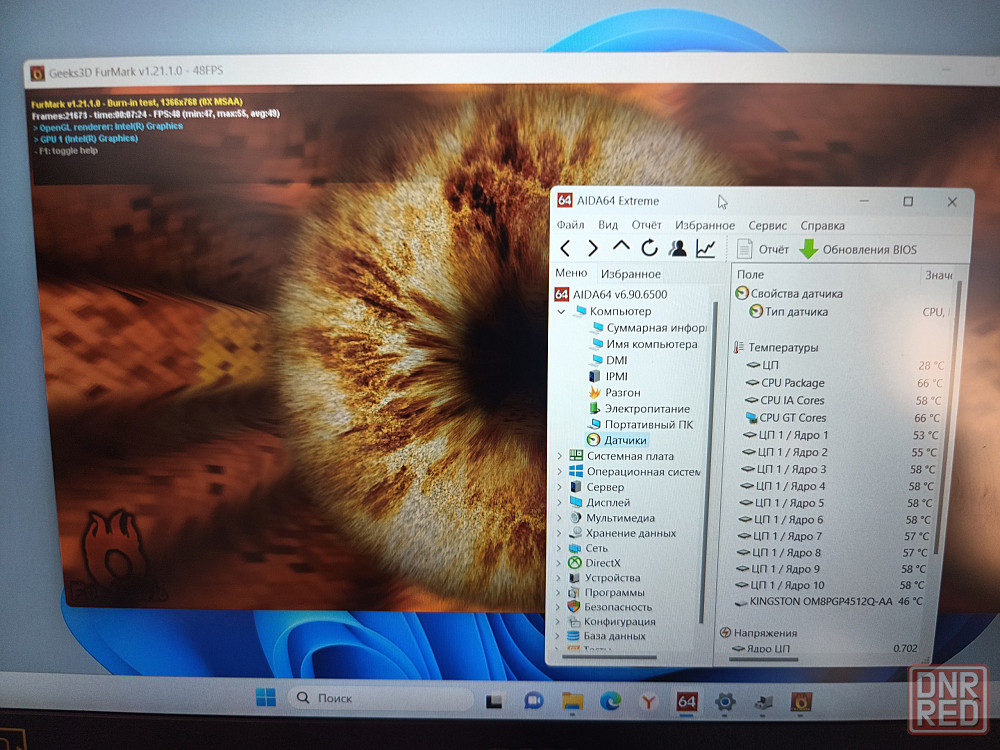Click the Back arrow in AIDA64 toolbar
This screenshot has width=1000, height=750.
(x=565, y=248)
